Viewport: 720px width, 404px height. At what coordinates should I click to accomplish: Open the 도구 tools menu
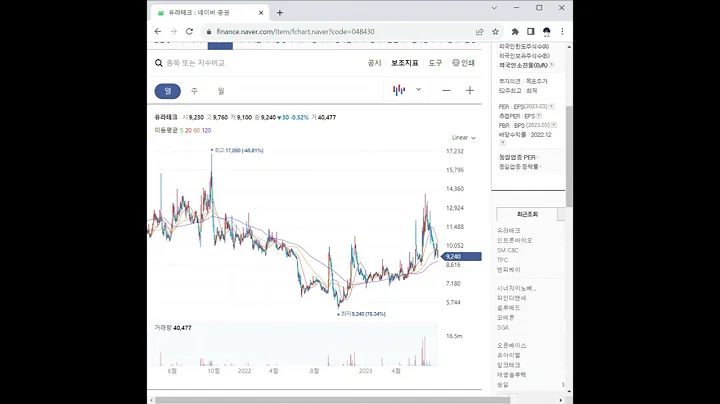coord(435,63)
